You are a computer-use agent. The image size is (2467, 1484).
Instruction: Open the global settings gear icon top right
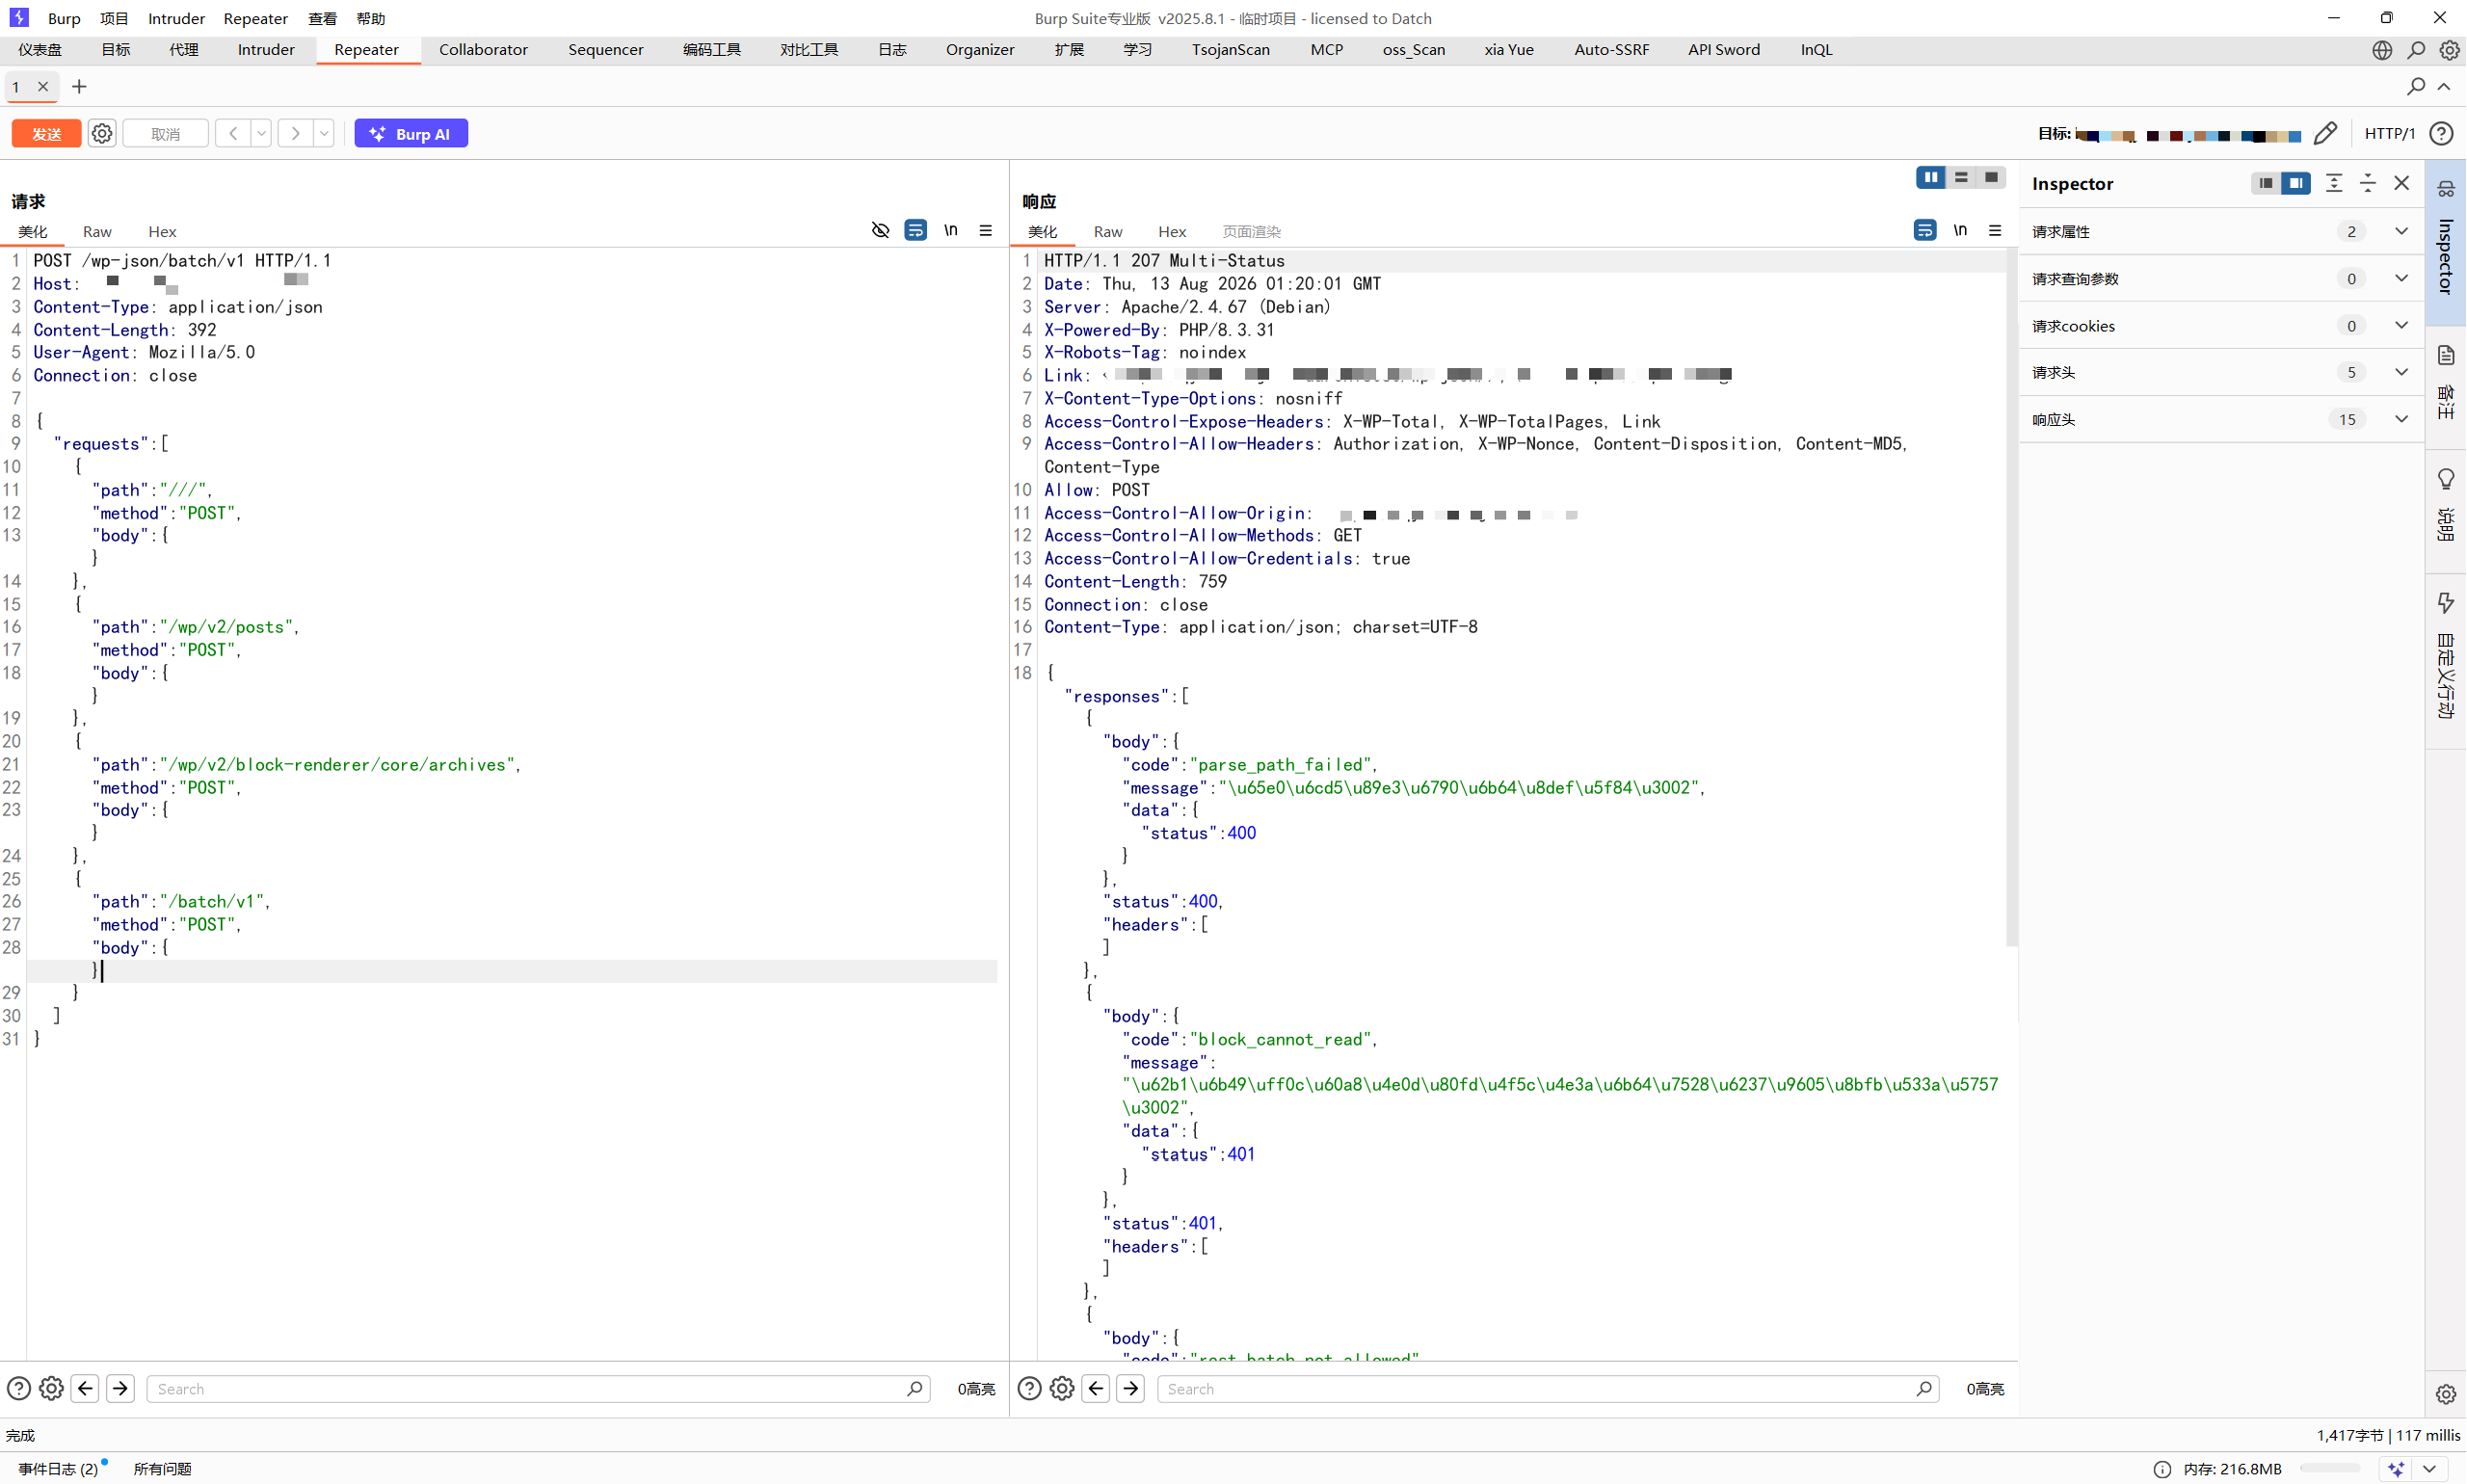tap(2449, 49)
